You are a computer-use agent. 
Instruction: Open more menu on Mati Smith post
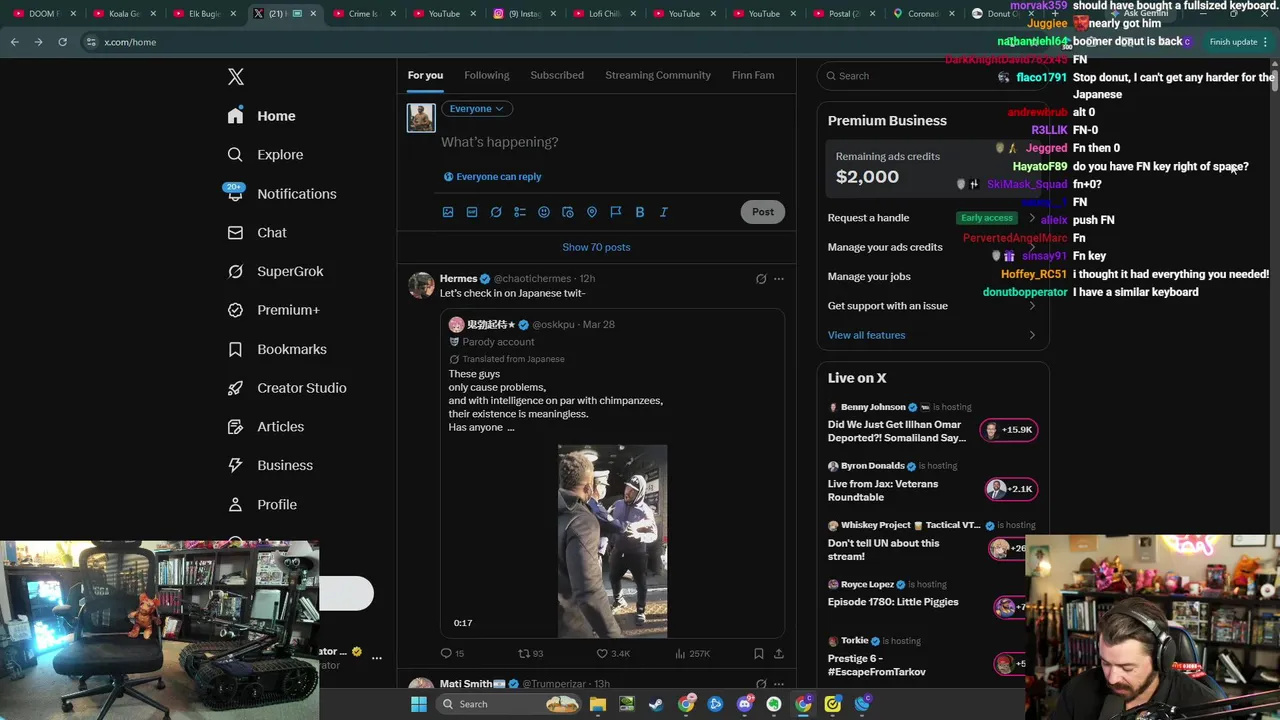[x=779, y=684]
